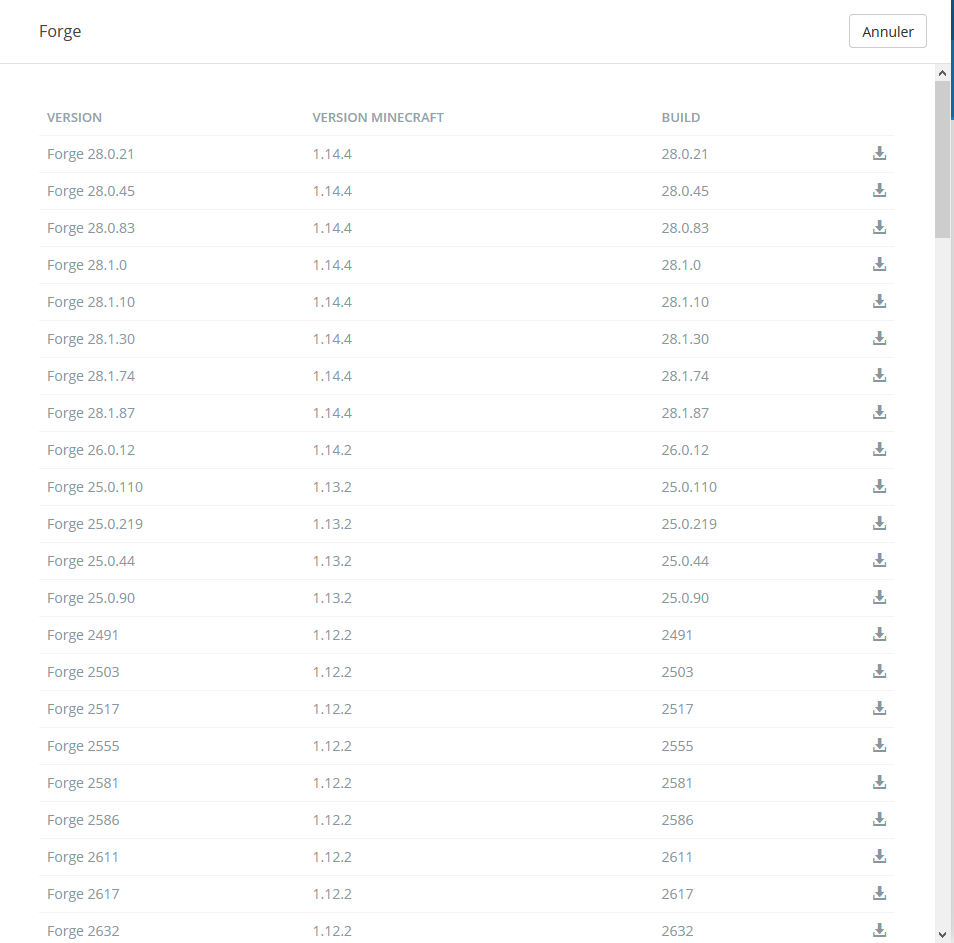Select the Forge 2632 version name
The image size is (954, 943).
click(x=83, y=931)
